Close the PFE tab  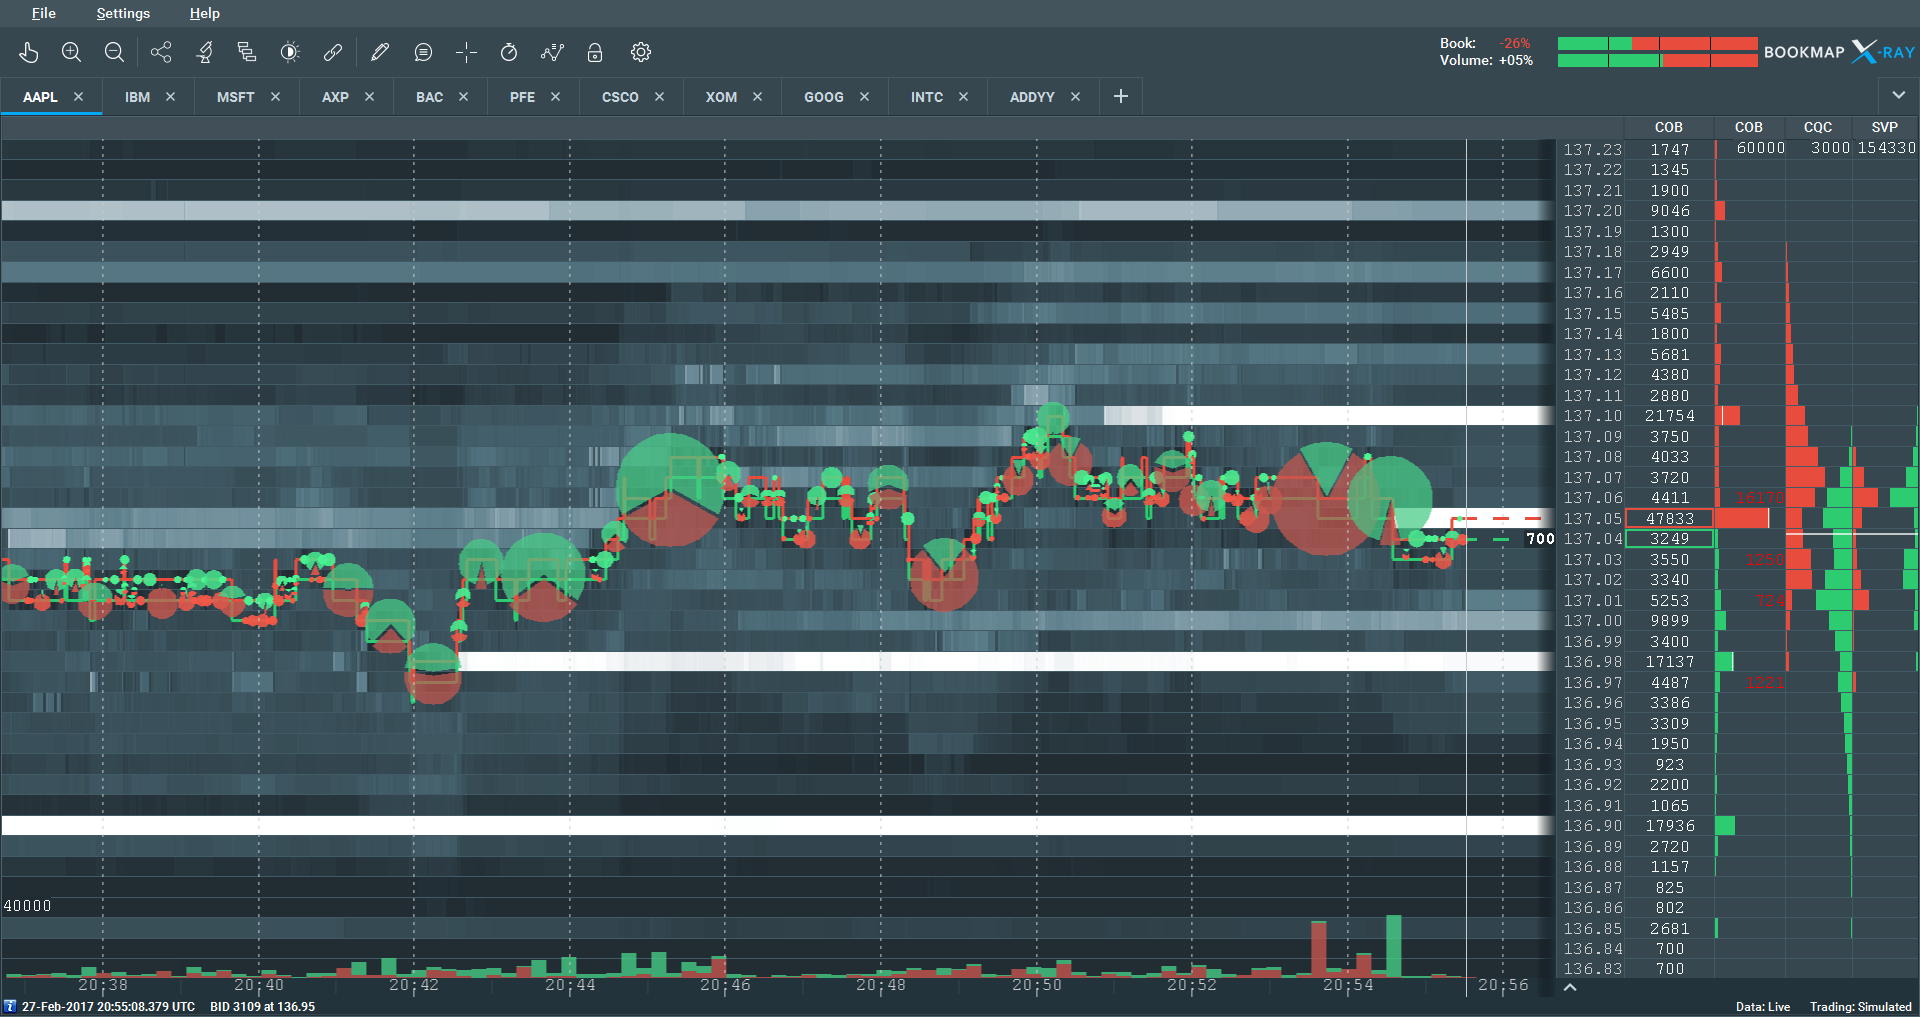[555, 97]
